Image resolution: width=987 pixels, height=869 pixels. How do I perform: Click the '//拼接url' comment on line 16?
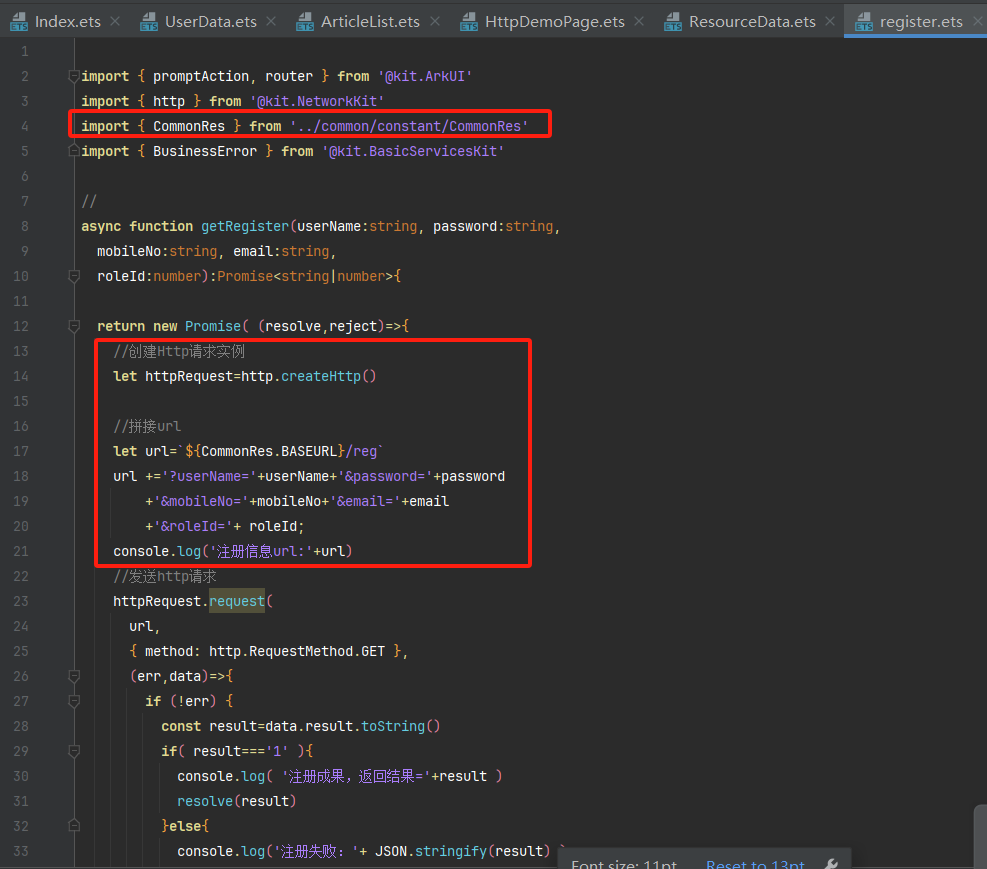click(147, 426)
